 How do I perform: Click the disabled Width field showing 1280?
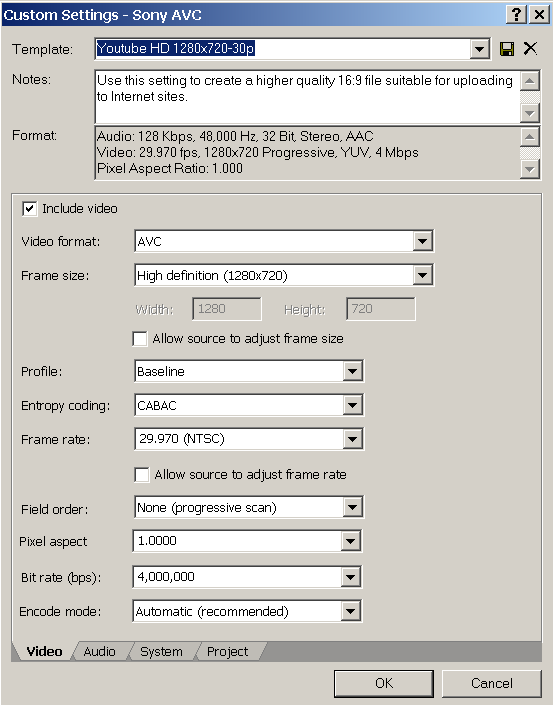click(227, 309)
